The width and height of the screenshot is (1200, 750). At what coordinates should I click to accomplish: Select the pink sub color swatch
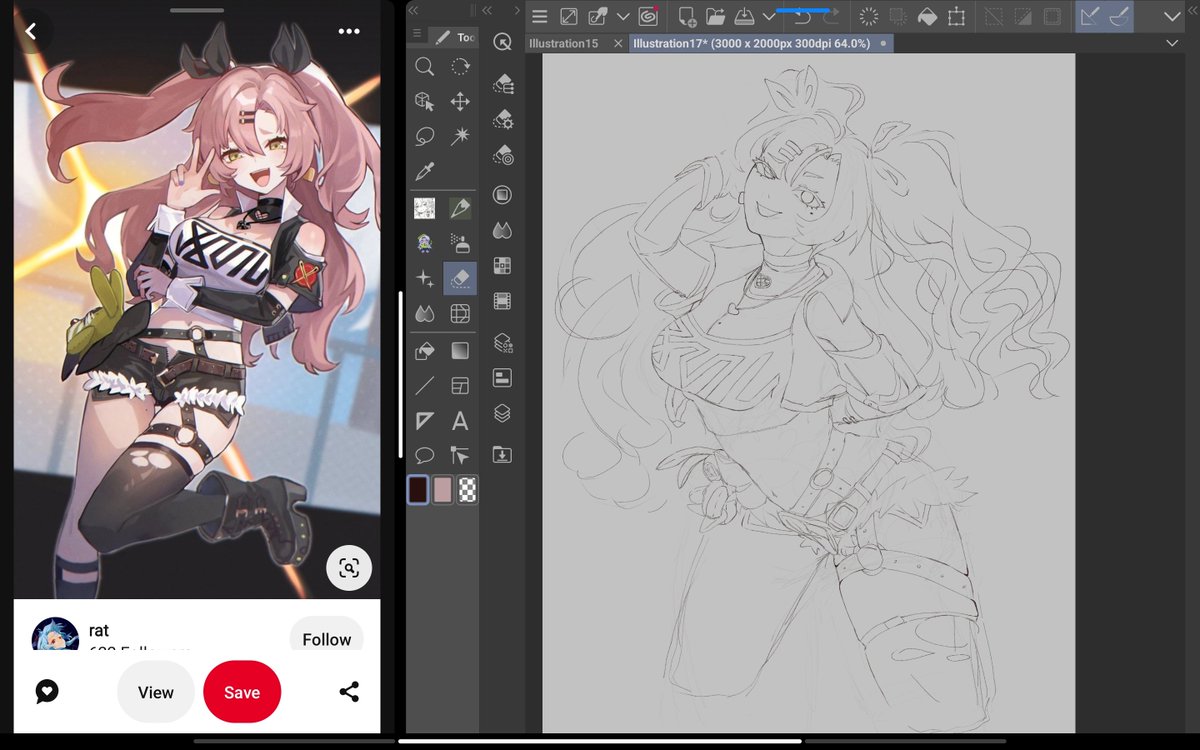[443, 489]
